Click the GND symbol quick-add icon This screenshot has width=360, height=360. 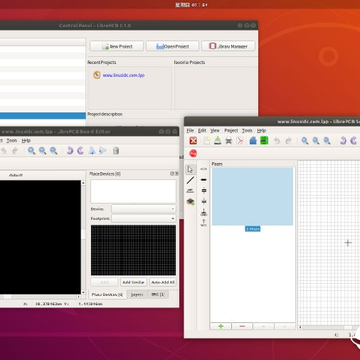click(x=204, y=212)
